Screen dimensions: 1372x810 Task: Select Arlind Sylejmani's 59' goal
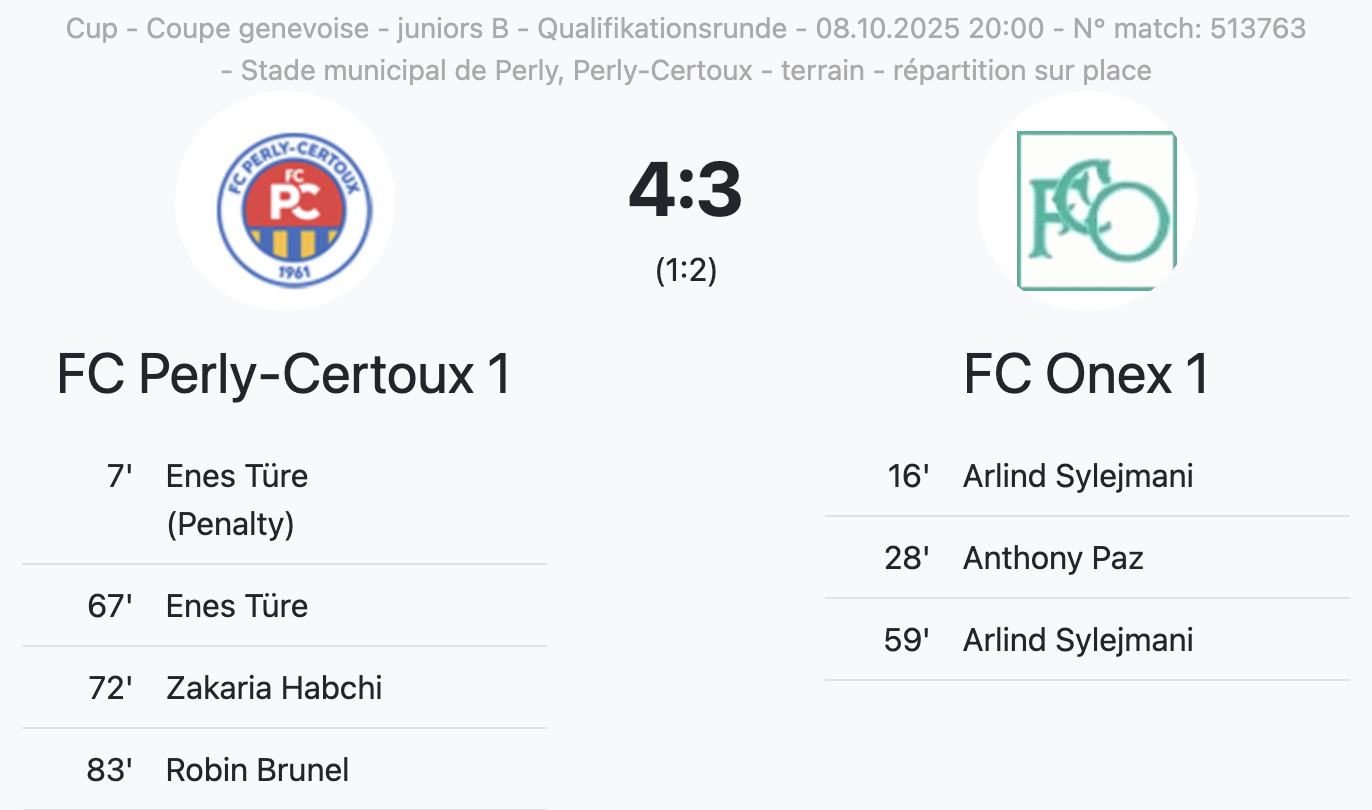point(1078,640)
